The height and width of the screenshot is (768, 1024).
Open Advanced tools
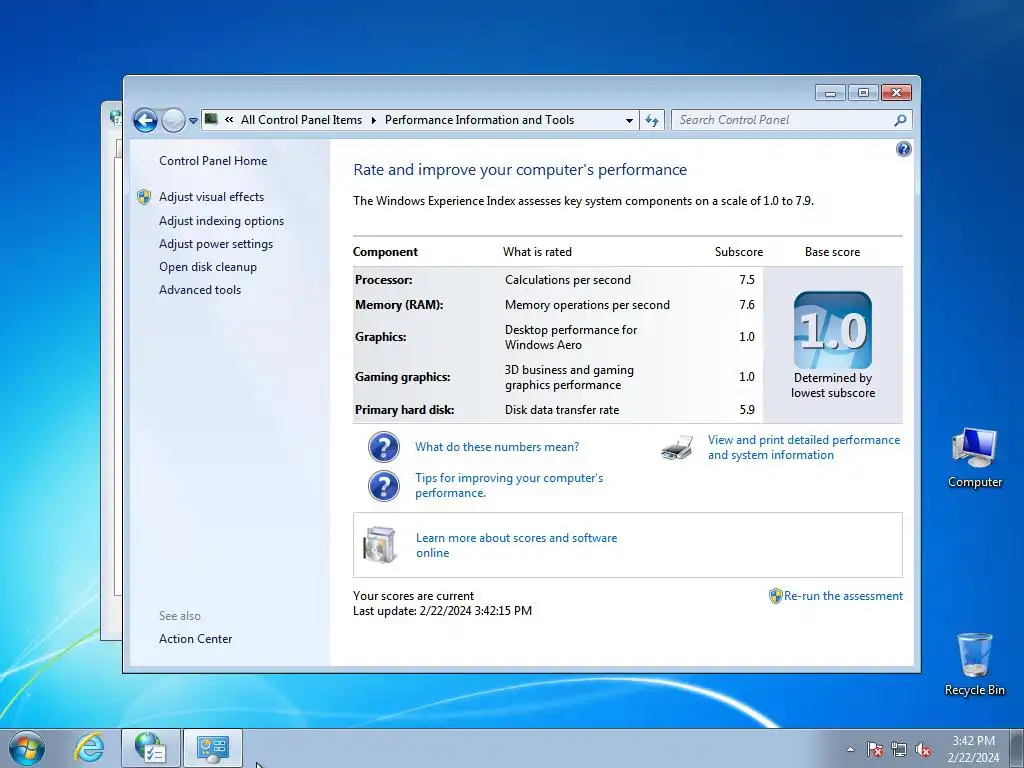(x=200, y=289)
